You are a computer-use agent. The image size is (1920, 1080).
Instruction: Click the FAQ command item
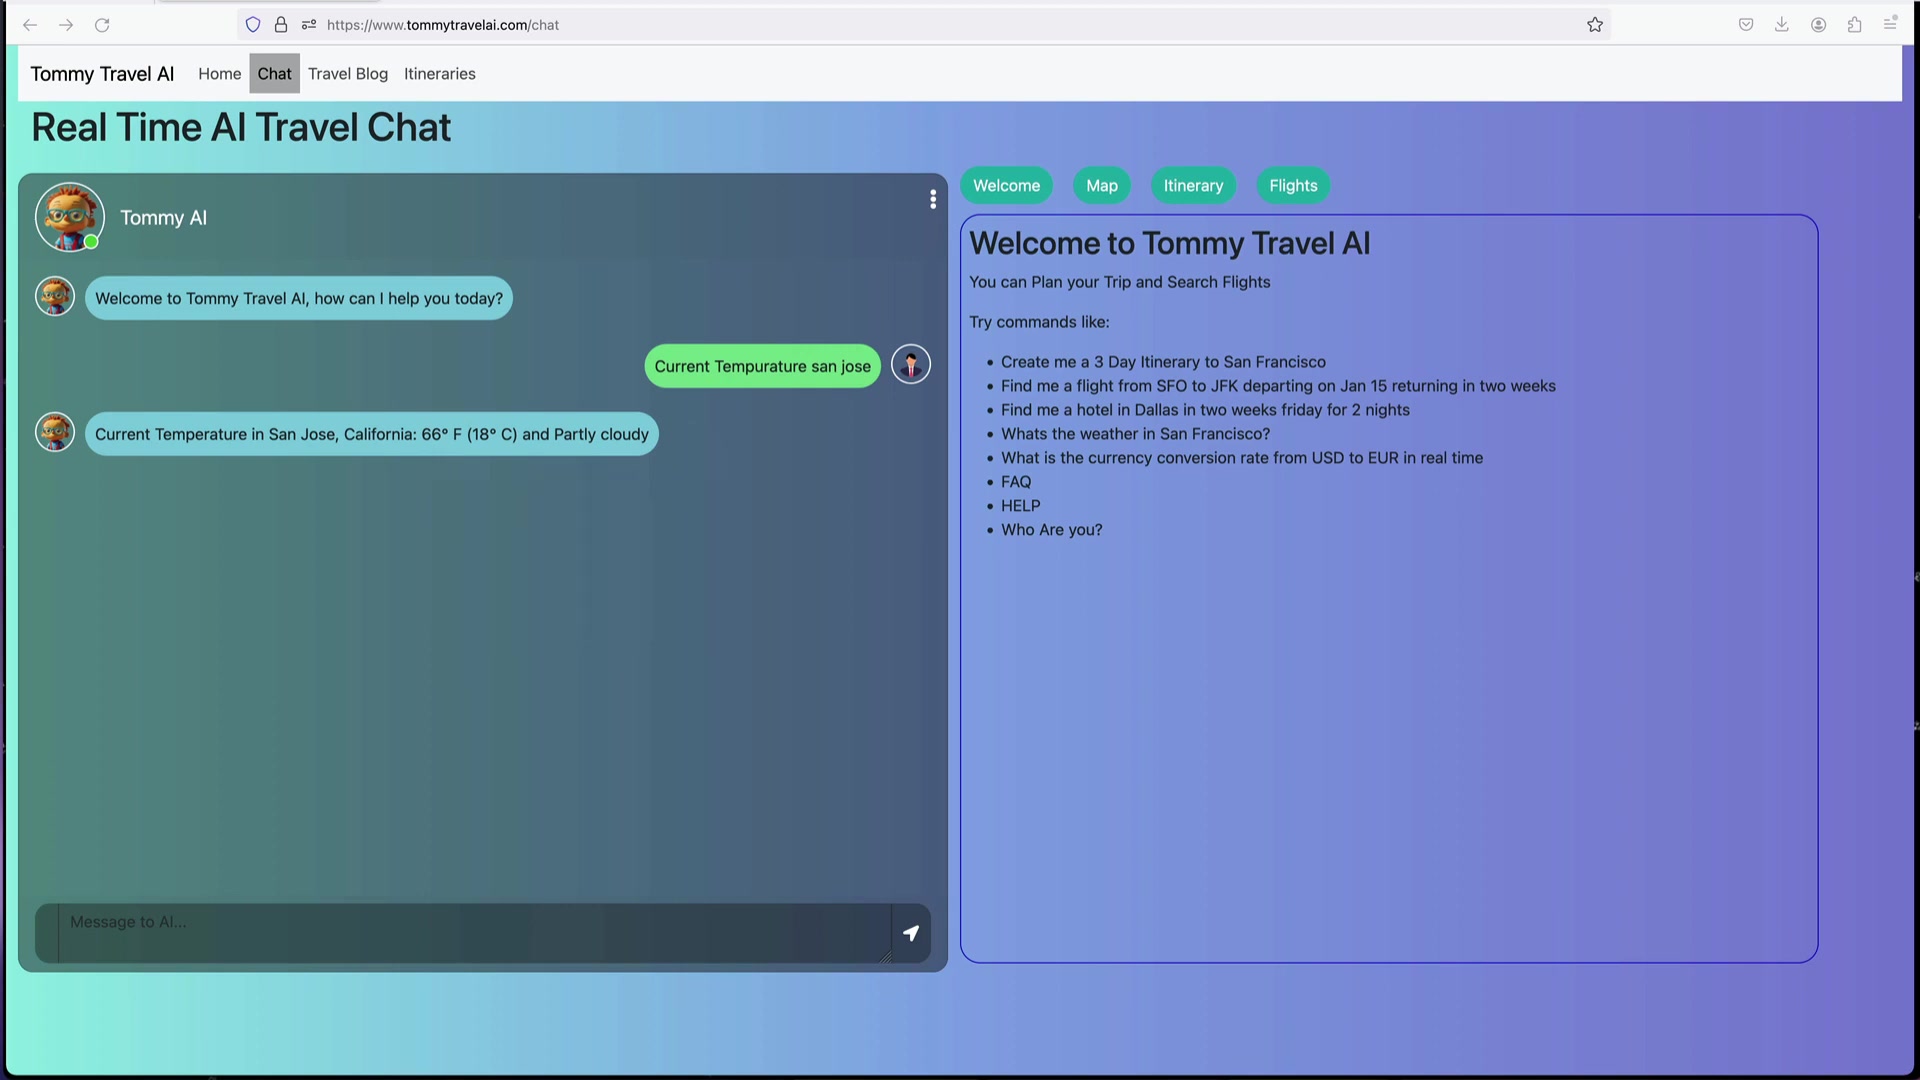[x=1016, y=482]
